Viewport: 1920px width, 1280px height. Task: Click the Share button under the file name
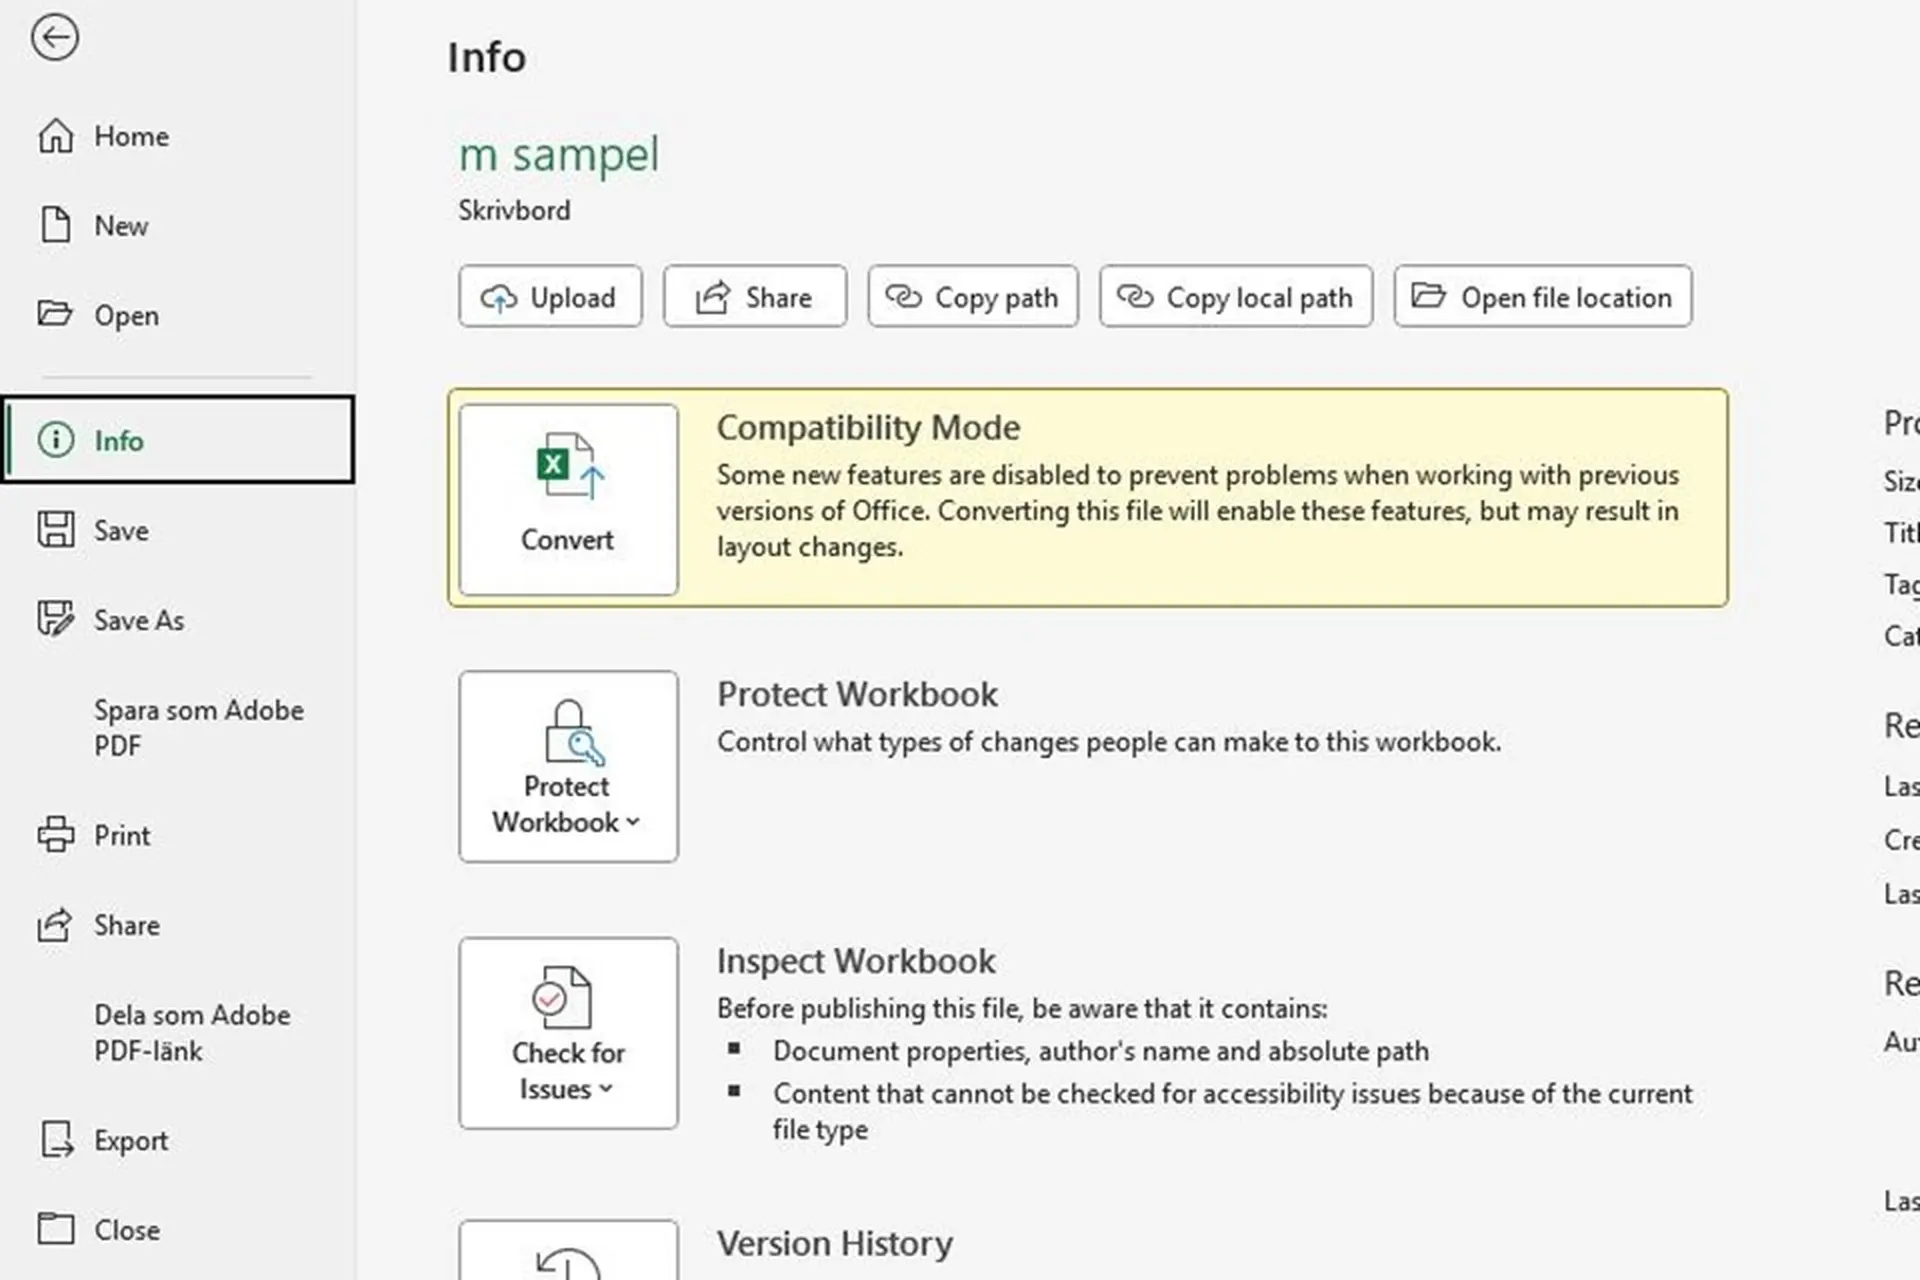(x=755, y=297)
